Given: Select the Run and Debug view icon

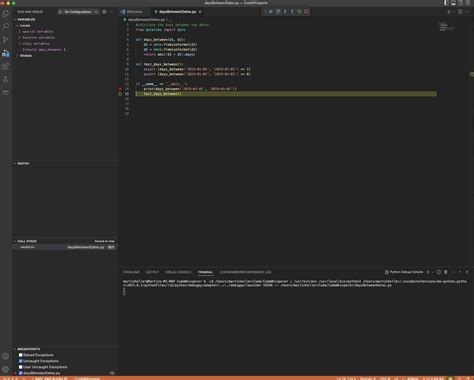Looking at the screenshot, I should point(5,53).
